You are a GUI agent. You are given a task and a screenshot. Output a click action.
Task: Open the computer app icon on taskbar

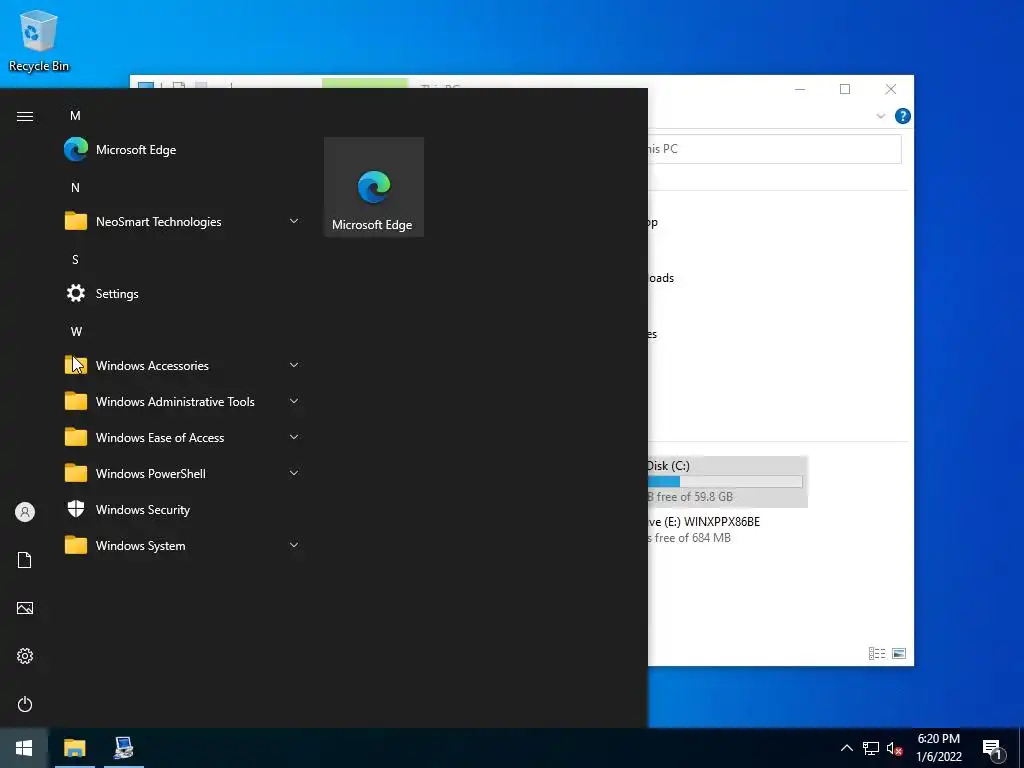(x=123, y=748)
